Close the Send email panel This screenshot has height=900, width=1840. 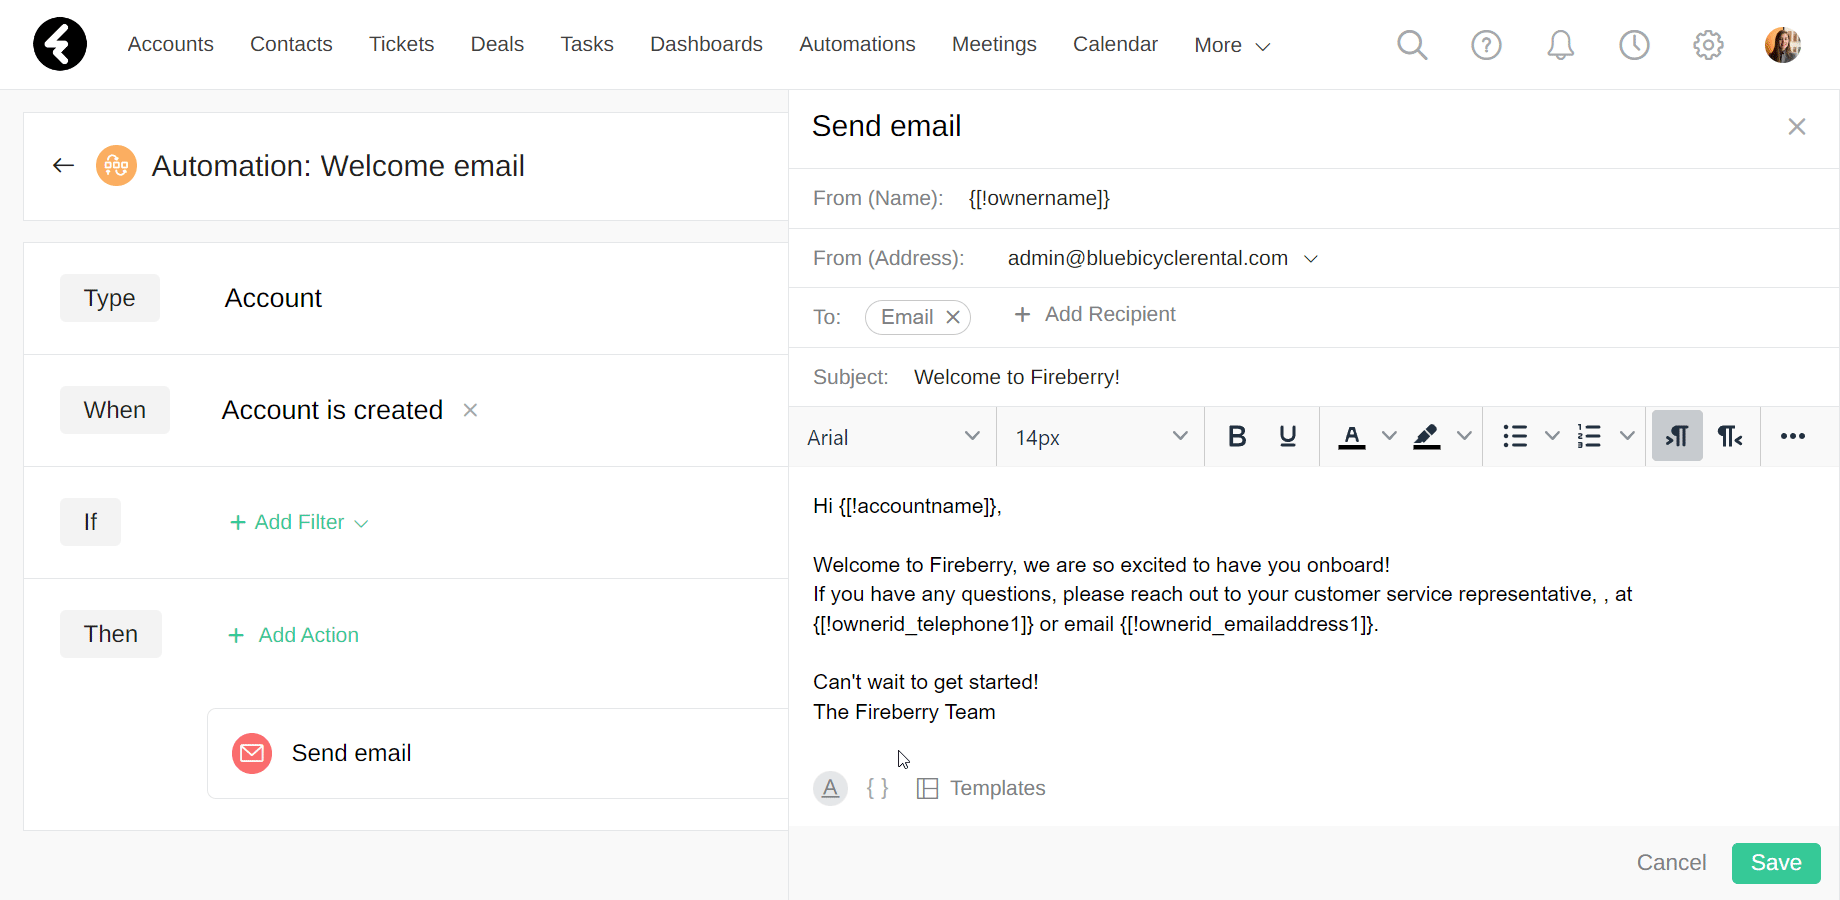point(1796,126)
